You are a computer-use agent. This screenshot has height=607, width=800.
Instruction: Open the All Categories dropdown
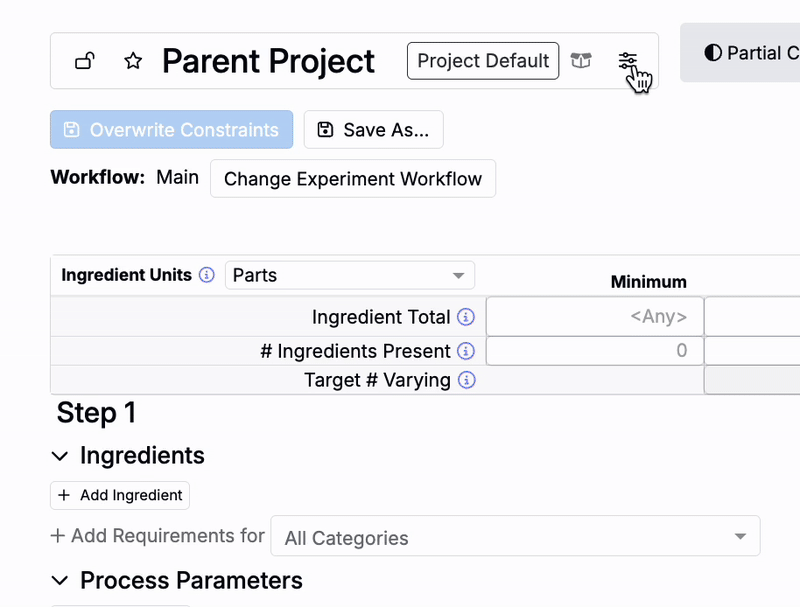(515, 537)
